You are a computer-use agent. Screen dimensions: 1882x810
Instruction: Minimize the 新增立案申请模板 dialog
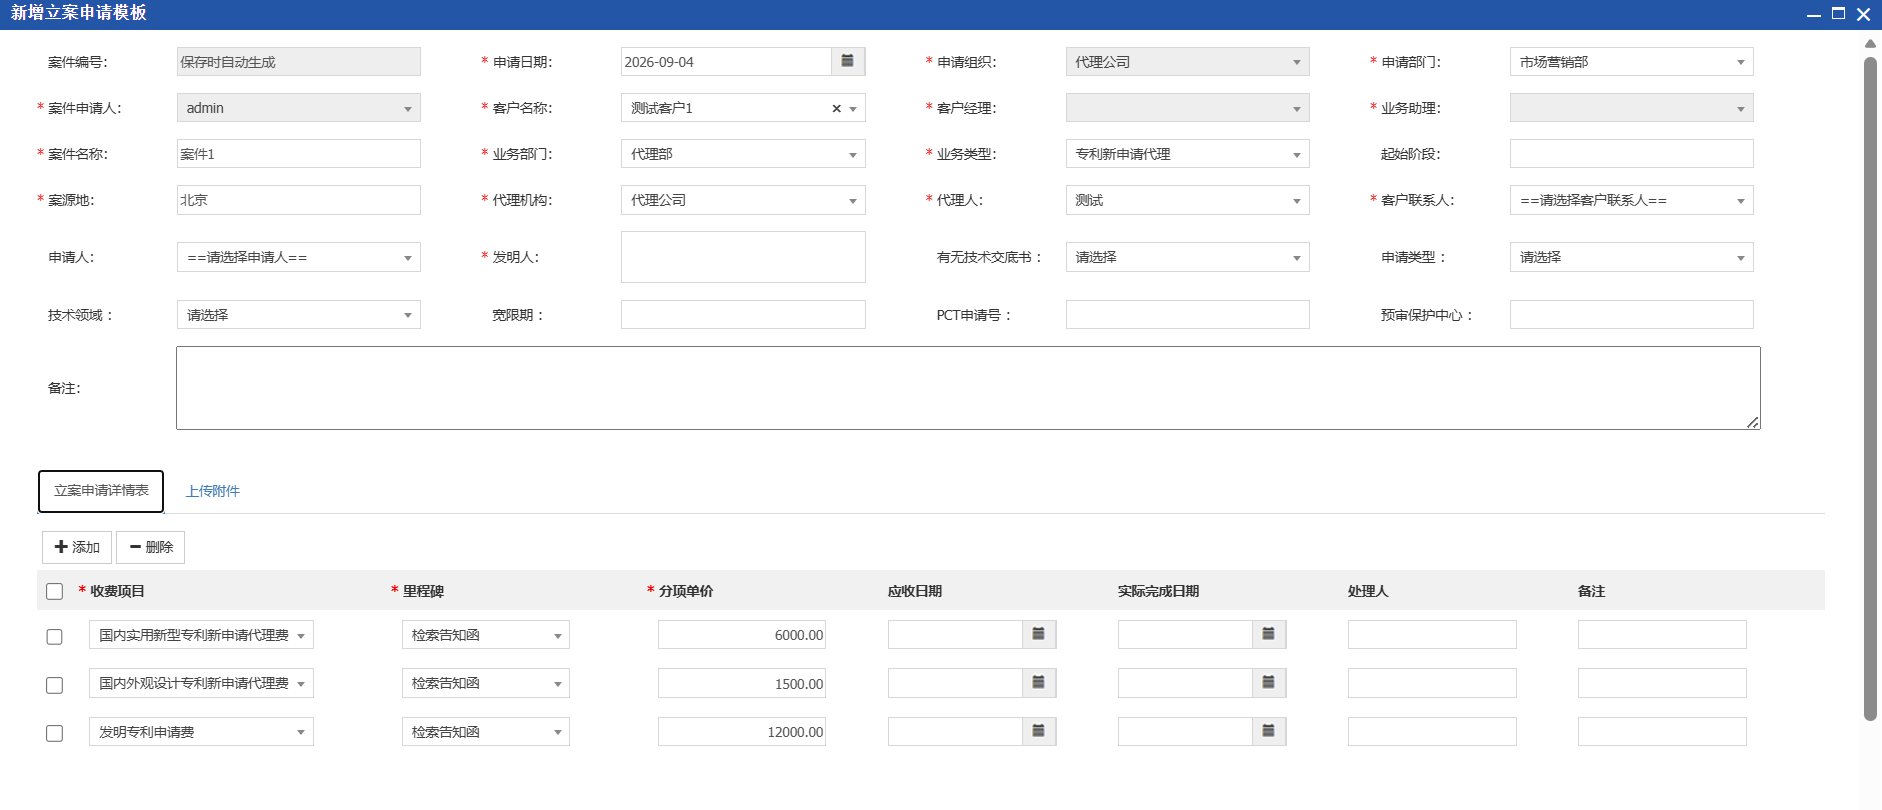click(1813, 14)
